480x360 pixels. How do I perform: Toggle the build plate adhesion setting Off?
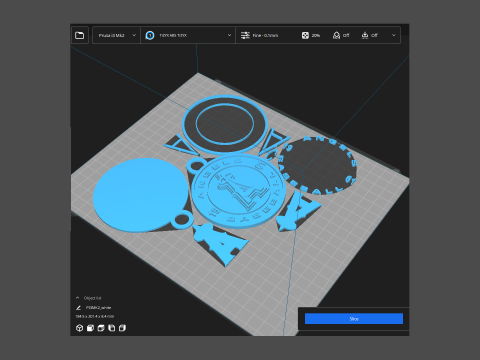coord(370,35)
